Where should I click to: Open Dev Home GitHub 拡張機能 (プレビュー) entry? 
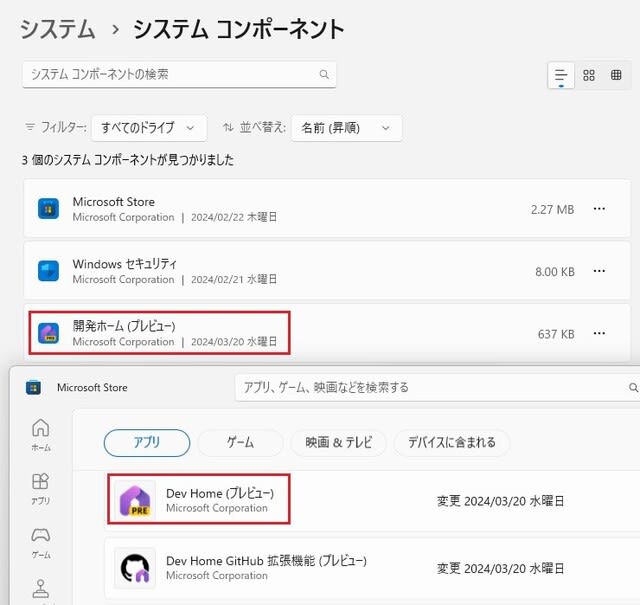(267, 561)
